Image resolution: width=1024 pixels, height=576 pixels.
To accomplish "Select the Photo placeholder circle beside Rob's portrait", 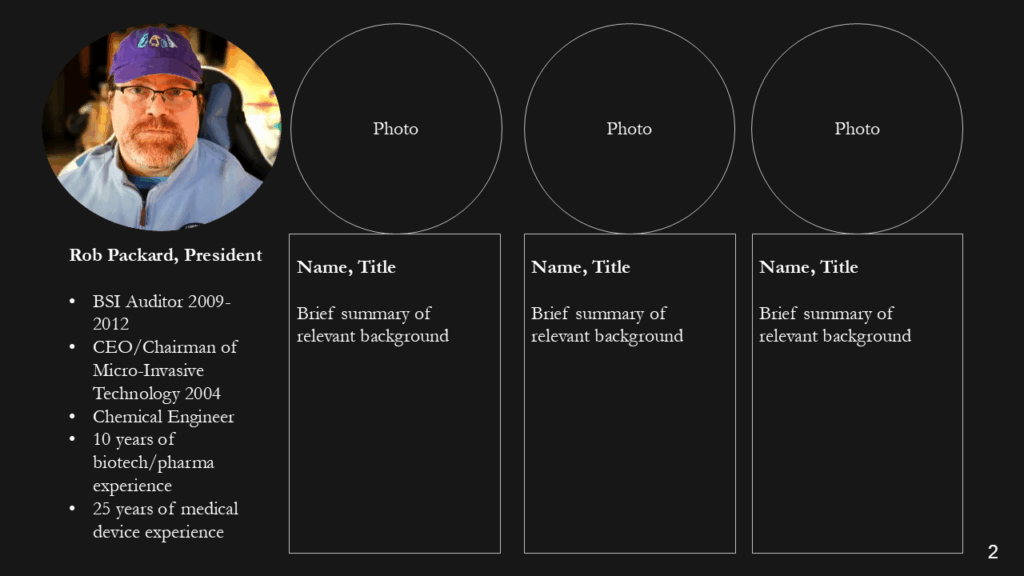I will 396,129.
